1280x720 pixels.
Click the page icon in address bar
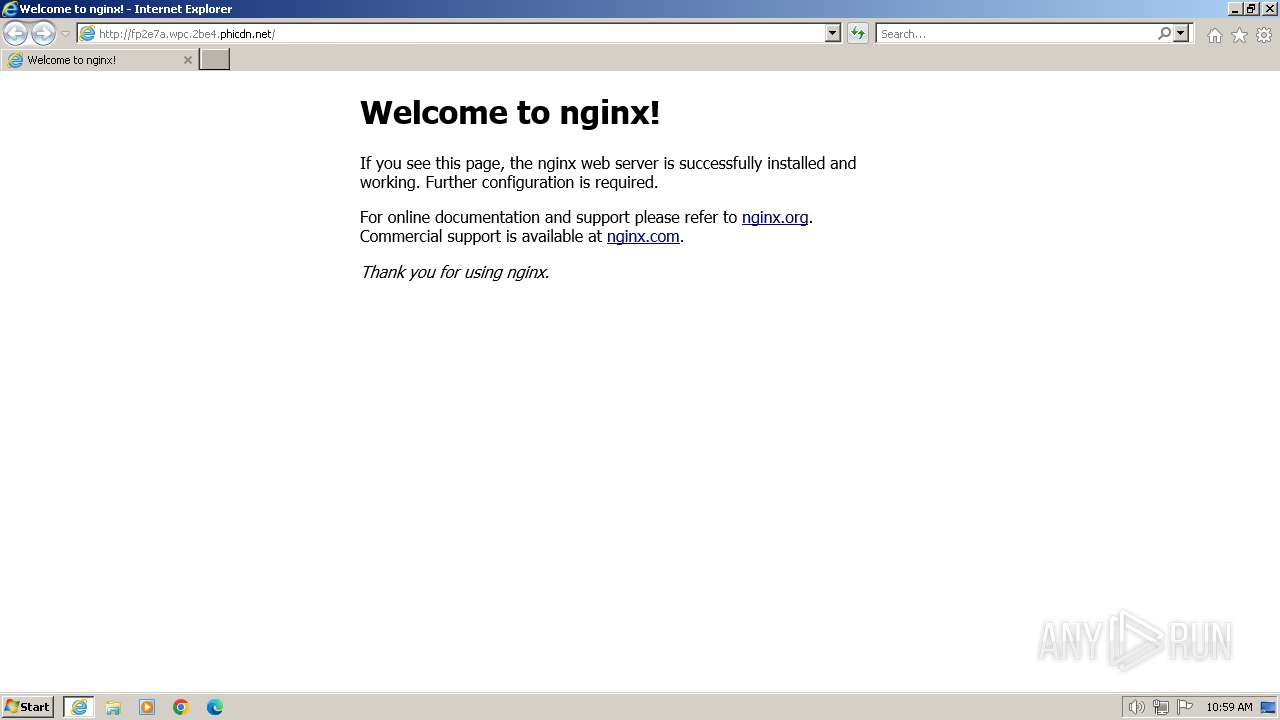87,34
